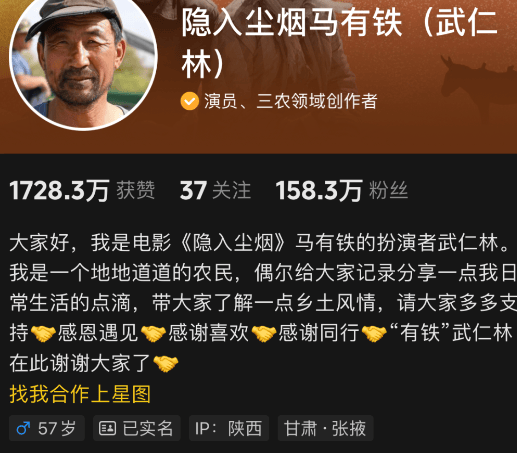Tap the IP：陕西 location tag

[x=229, y=428]
